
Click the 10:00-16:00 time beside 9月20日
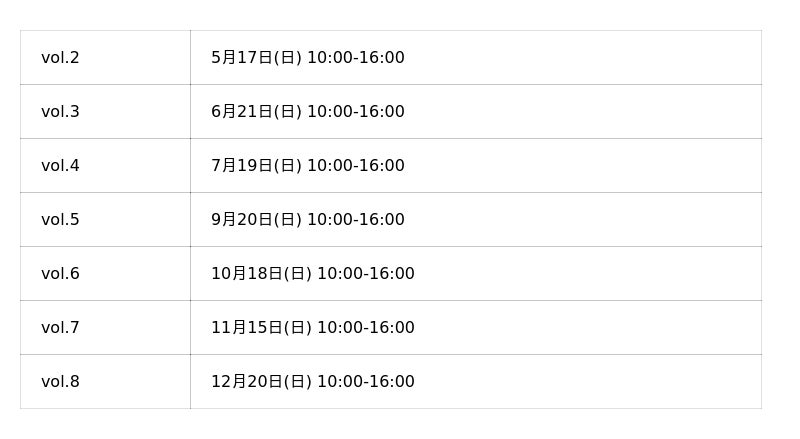click(x=355, y=220)
